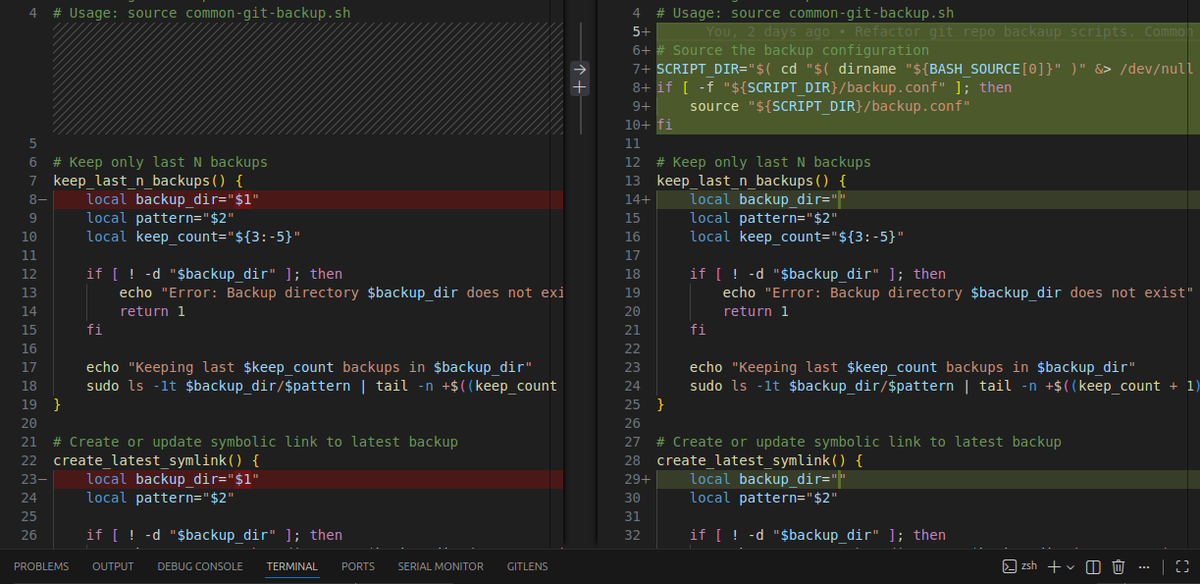Click the 'sudo ls -1t' line in left pane
1200x584 pixels.
[321, 386]
